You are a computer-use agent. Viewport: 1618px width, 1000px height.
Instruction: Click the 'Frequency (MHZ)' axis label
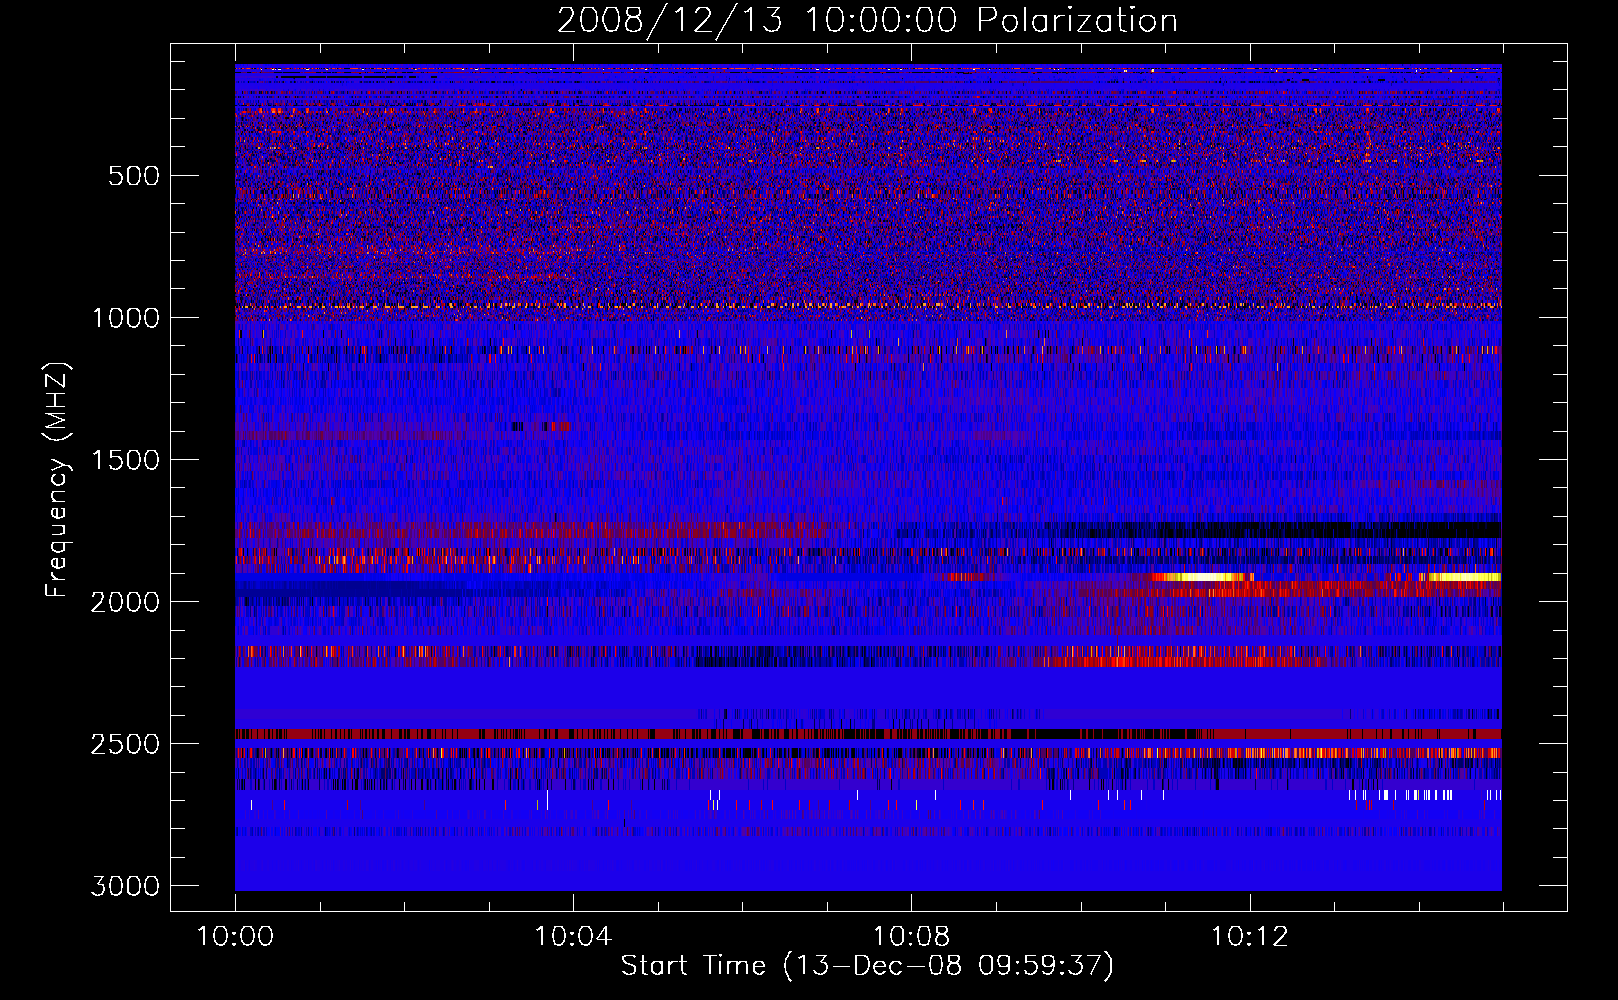[x=58, y=480]
